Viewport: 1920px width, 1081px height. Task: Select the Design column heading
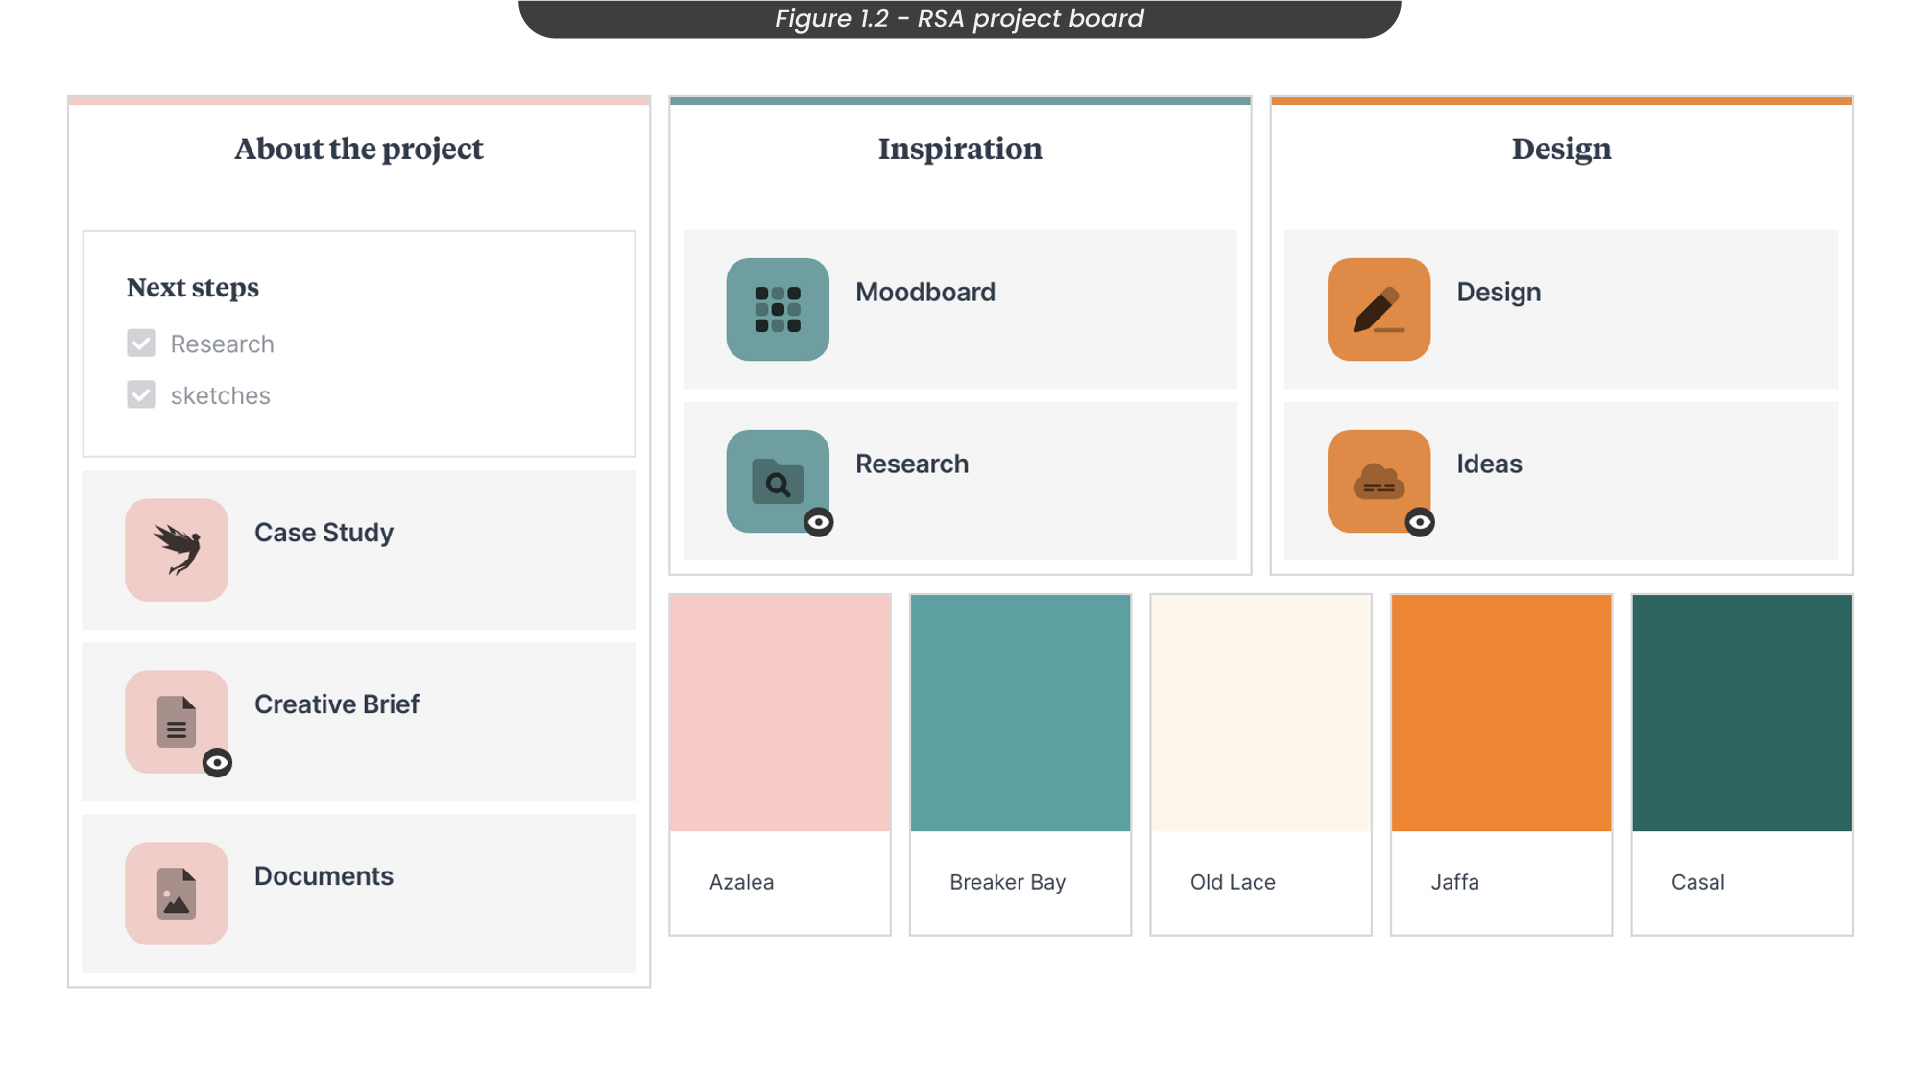tap(1561, 149)
